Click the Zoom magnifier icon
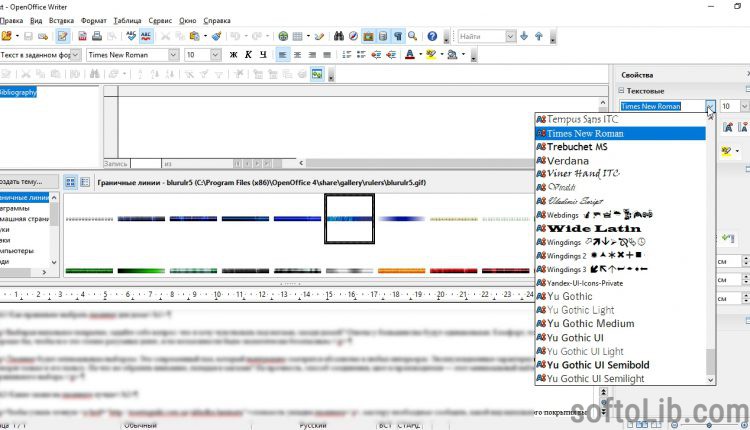 412,36
